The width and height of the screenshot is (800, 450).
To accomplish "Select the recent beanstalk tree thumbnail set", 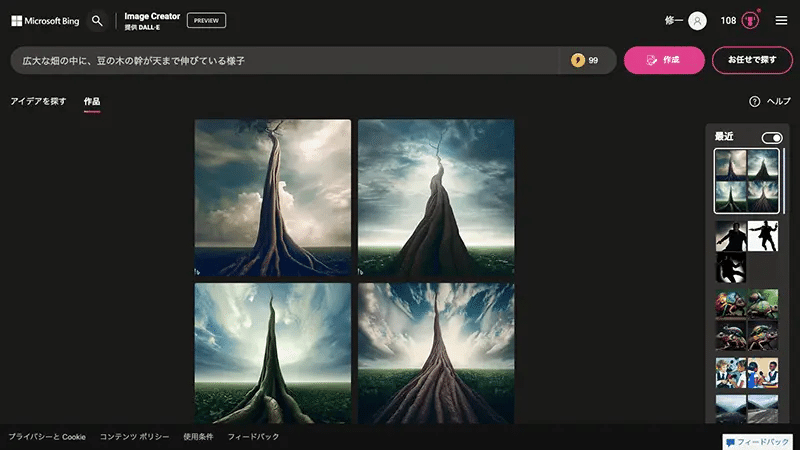I will (x=746, y=181).
